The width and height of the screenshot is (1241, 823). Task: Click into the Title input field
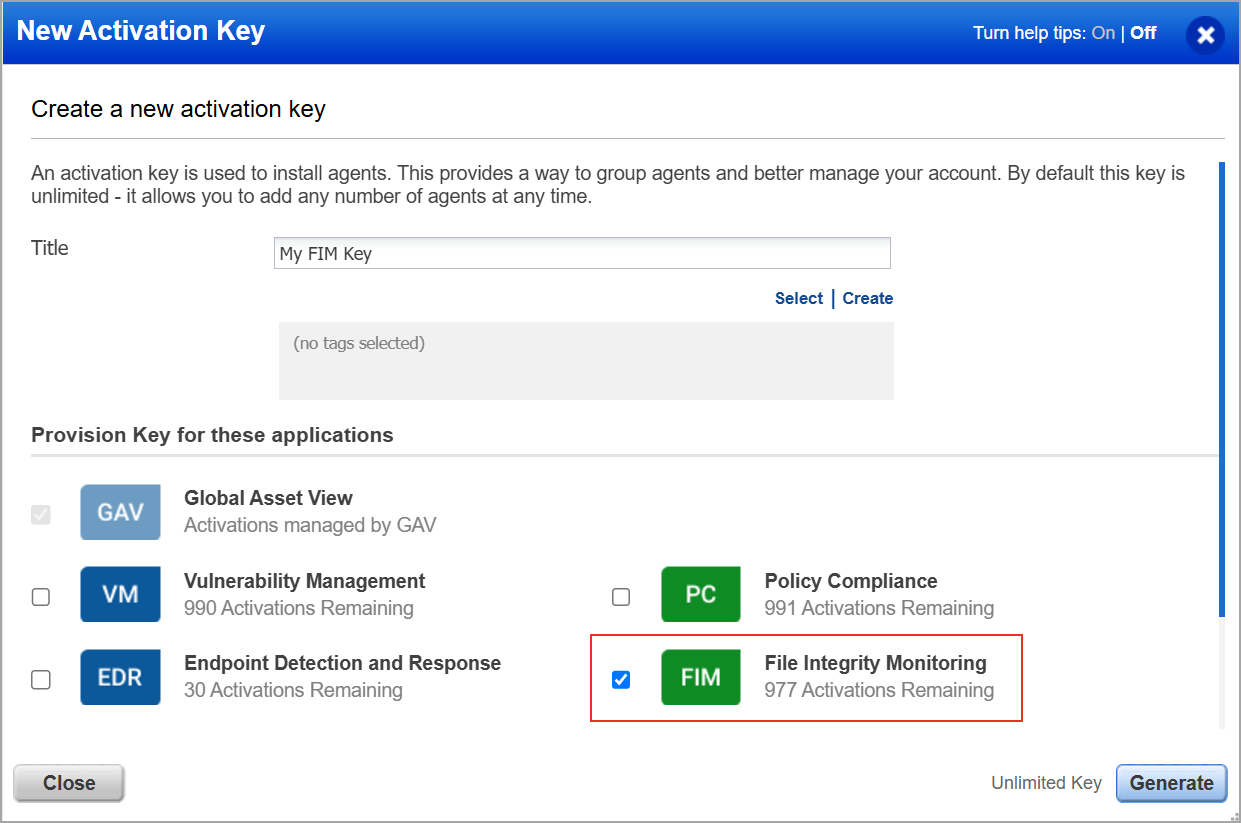582,253
